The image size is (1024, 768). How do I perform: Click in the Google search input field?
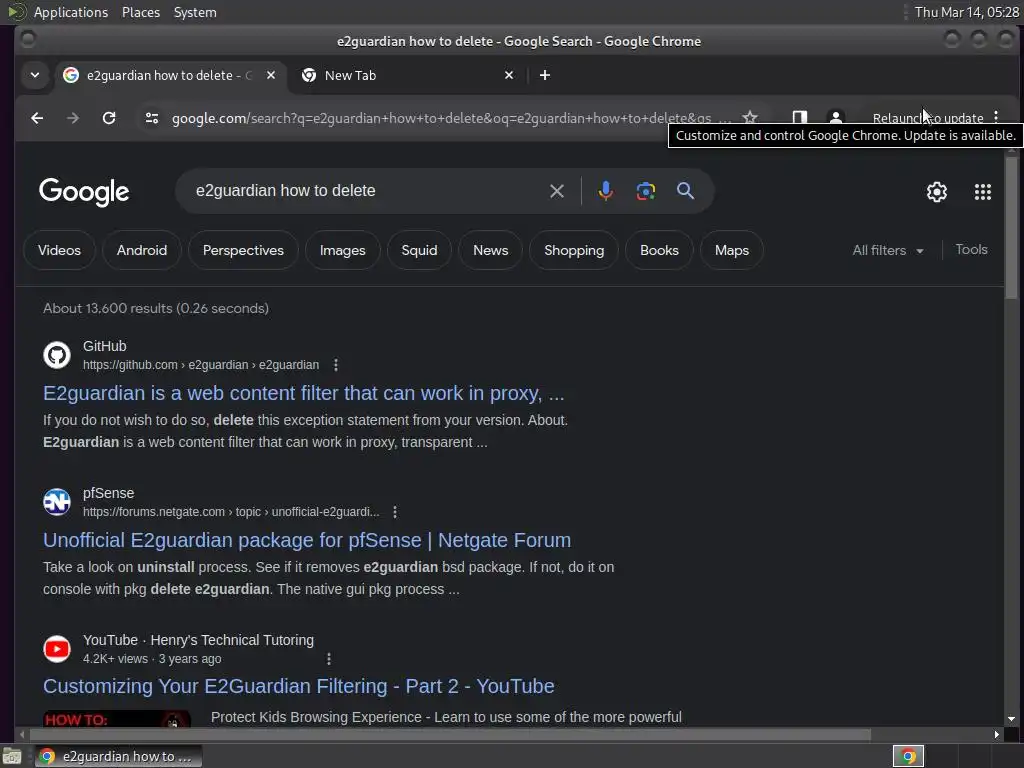(x=366, y=191)
